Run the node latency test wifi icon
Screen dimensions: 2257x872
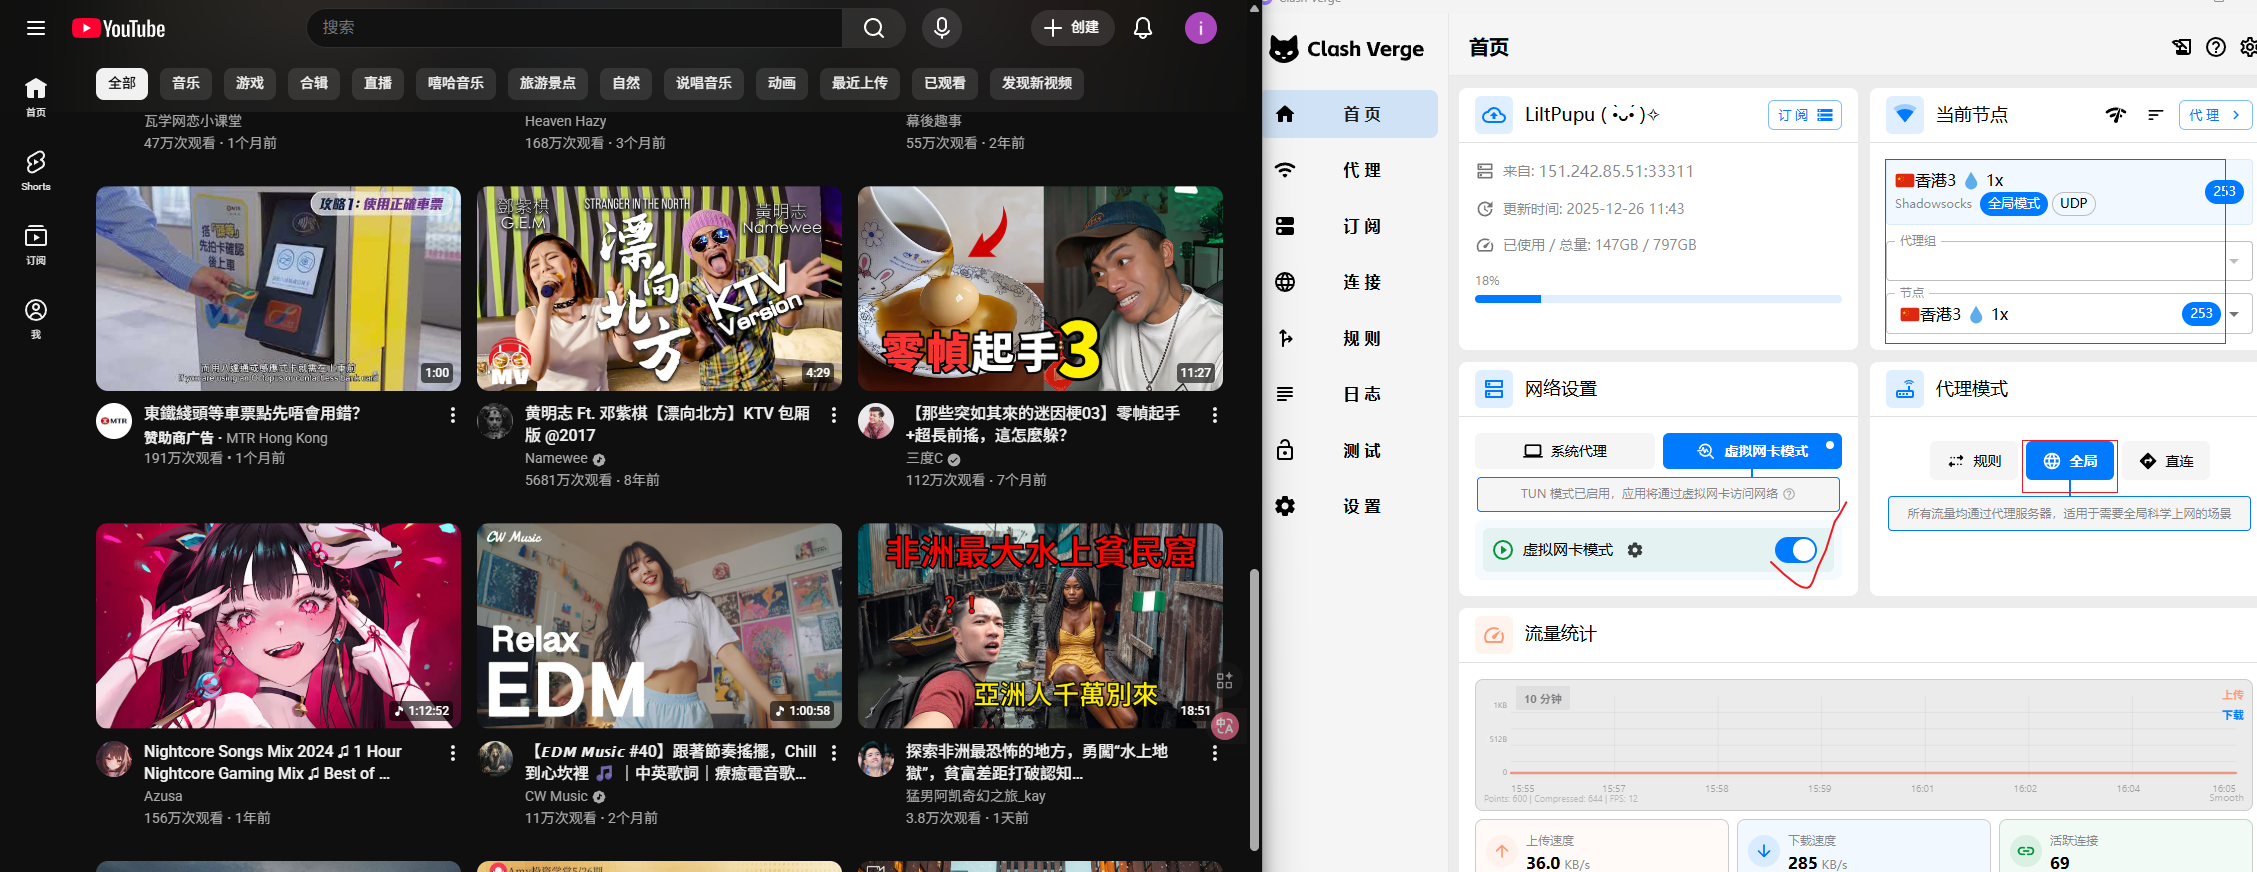(2115, 115)
